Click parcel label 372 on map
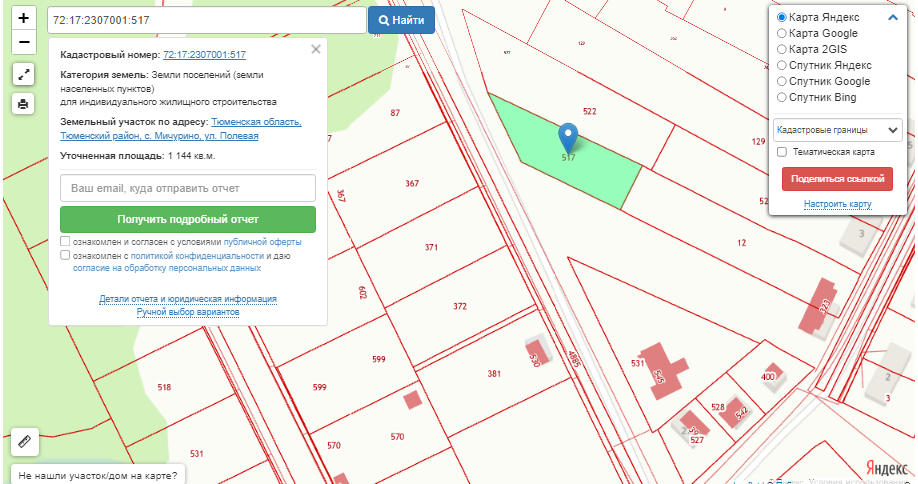 coord(460,306)
